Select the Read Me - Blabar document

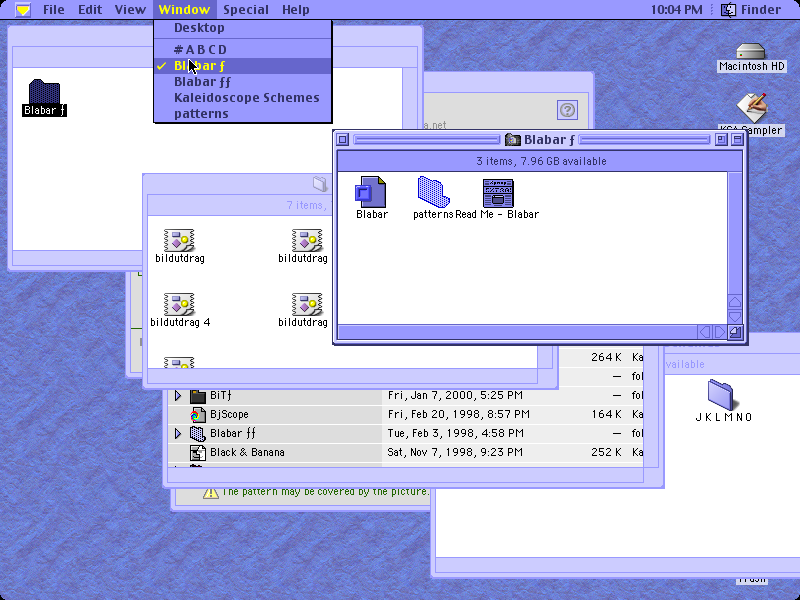[498, 193]
